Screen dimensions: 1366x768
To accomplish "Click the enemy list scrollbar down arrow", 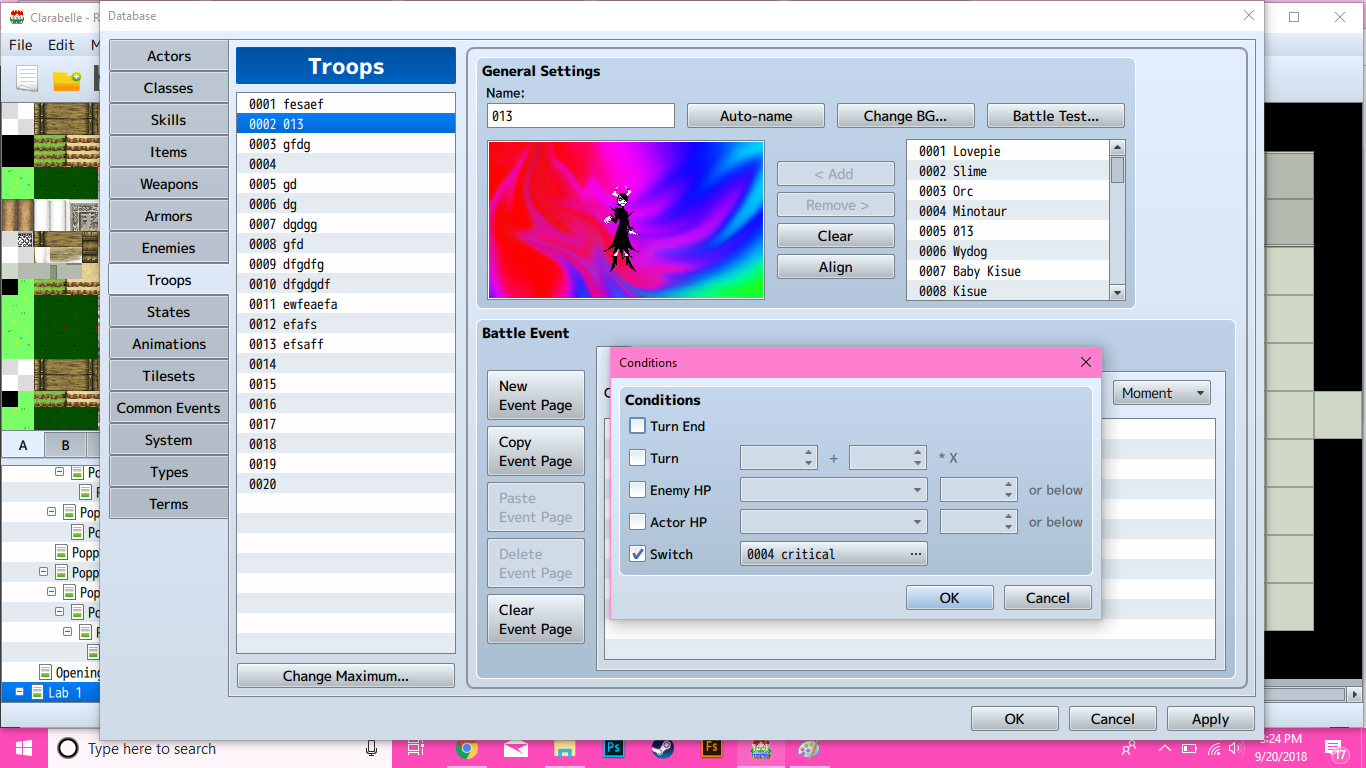I will coord(1118,292).
